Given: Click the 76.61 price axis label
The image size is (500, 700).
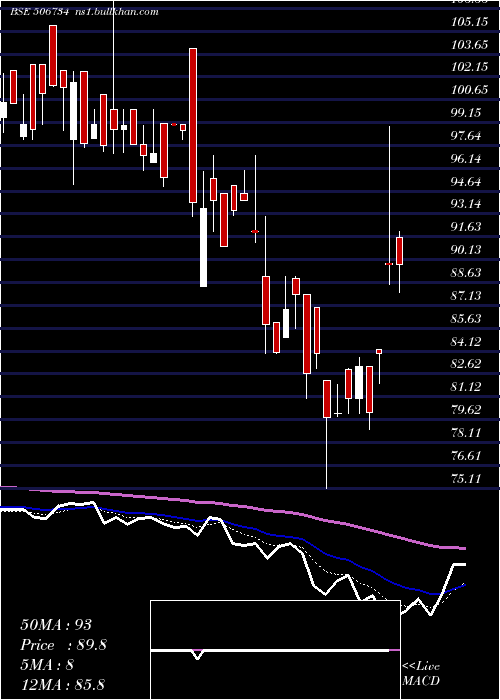Looking at the screenshot, I should point(467,455).
